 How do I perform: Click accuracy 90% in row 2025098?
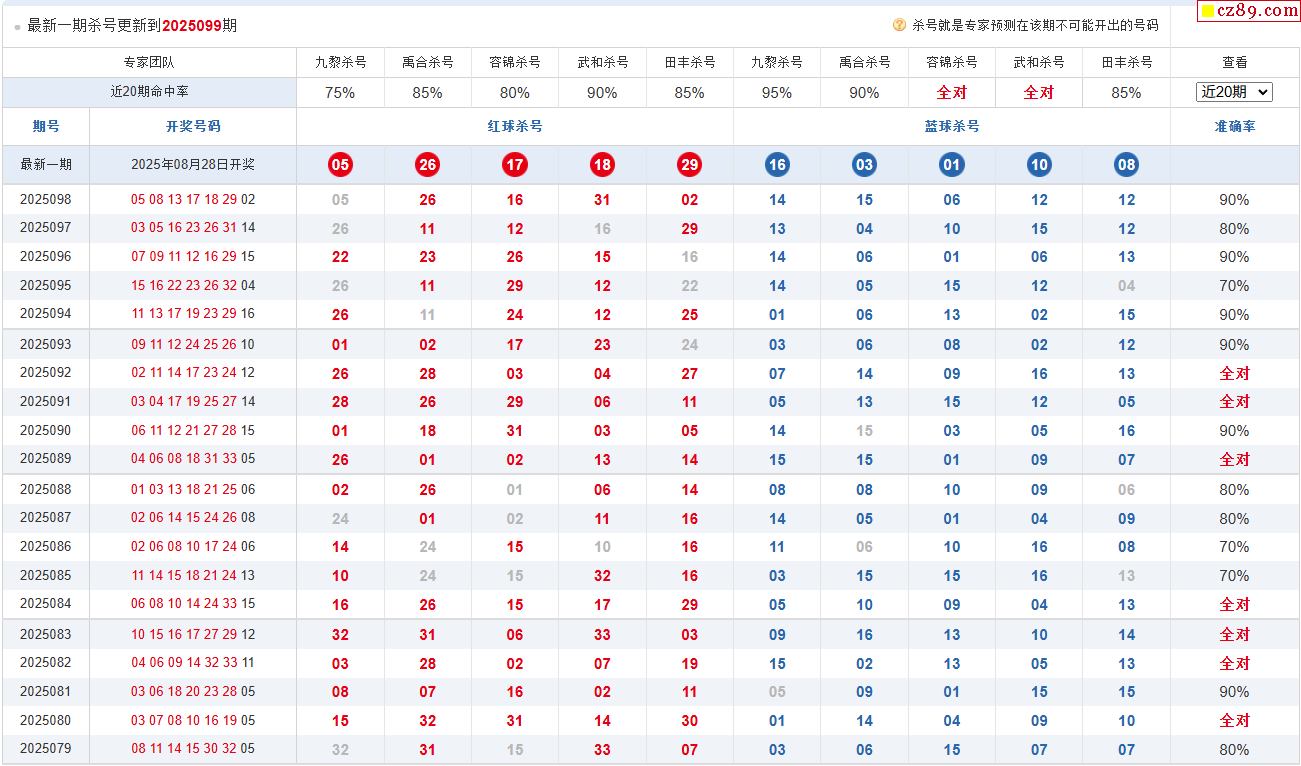[1235, 199]
